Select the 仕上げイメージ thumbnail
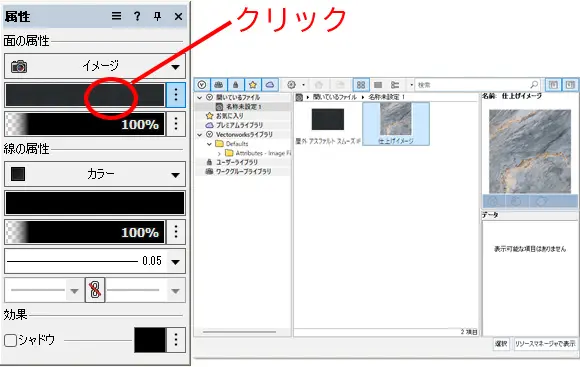The image size is (580, 367). click(x=396, y=124)
